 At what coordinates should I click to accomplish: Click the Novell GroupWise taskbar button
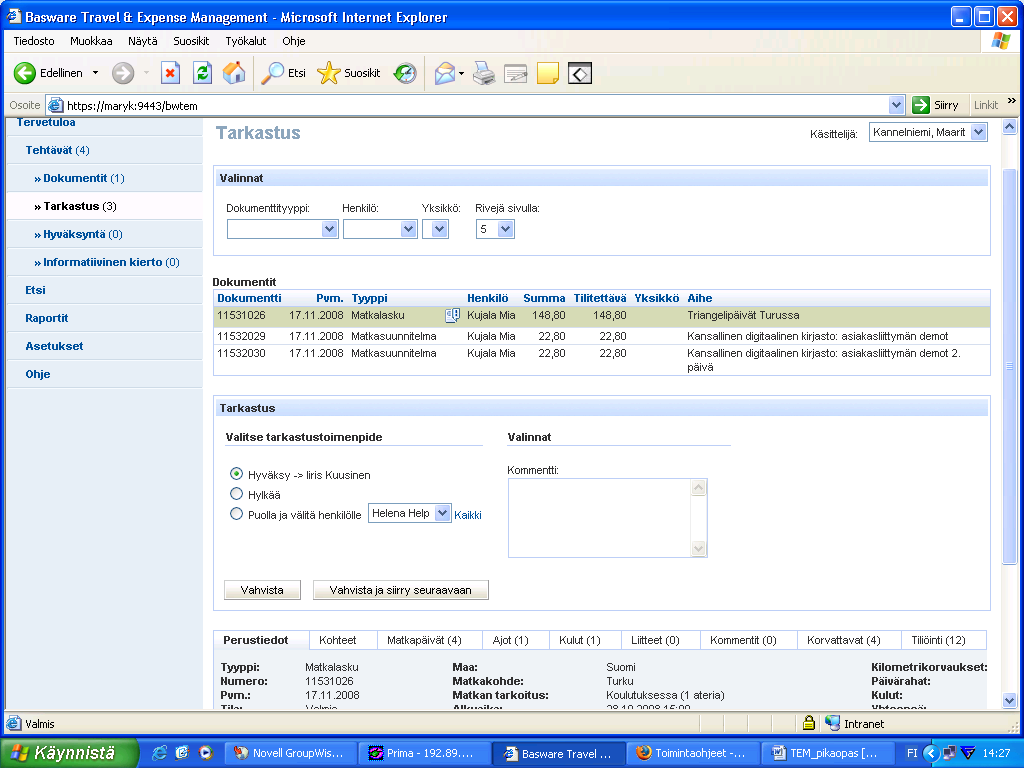click(291, 753)
